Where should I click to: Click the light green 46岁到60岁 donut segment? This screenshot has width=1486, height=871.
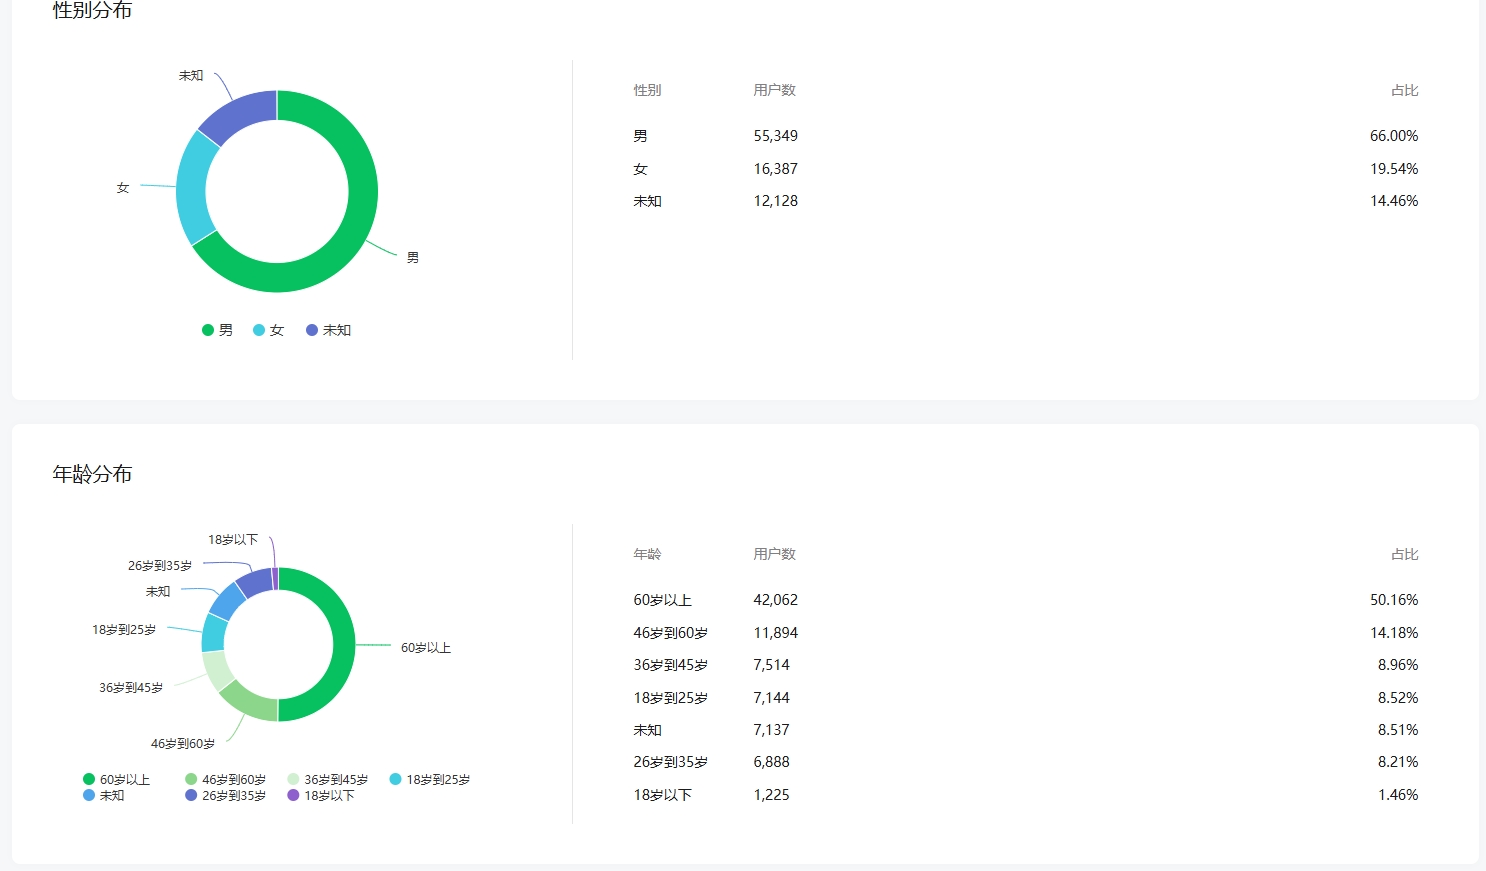pyautogui.click(x=248, y=701)
